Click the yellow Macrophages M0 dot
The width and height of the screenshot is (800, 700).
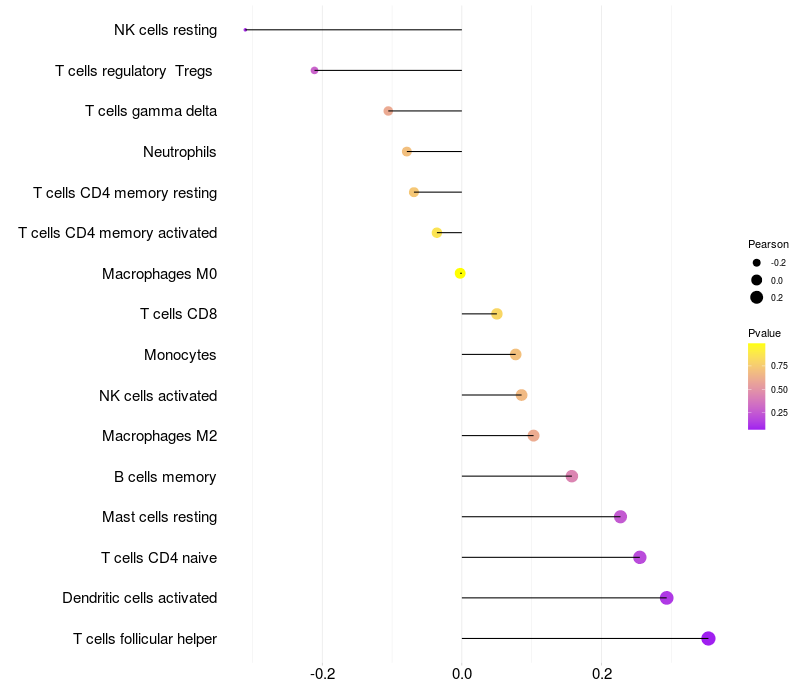point(460,273)
